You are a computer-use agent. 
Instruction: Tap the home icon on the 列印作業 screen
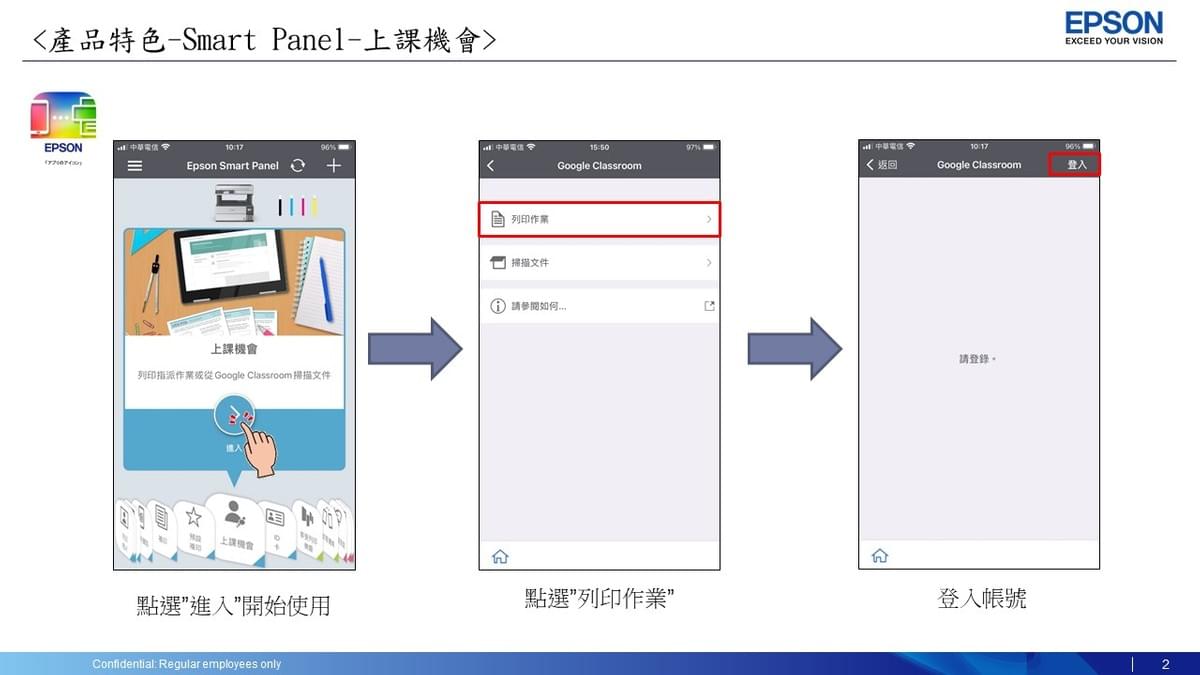tap(500, 556)
